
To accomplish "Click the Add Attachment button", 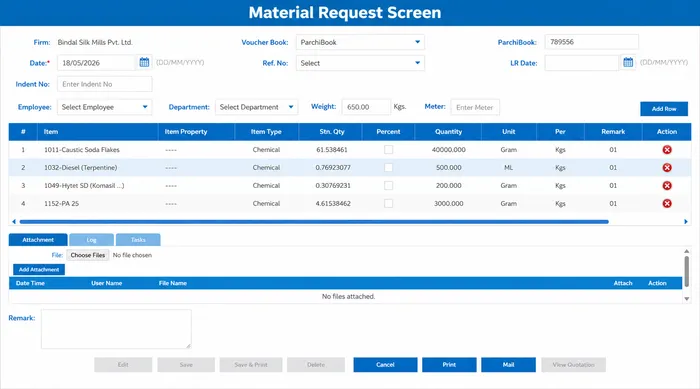I will (39, 269).
